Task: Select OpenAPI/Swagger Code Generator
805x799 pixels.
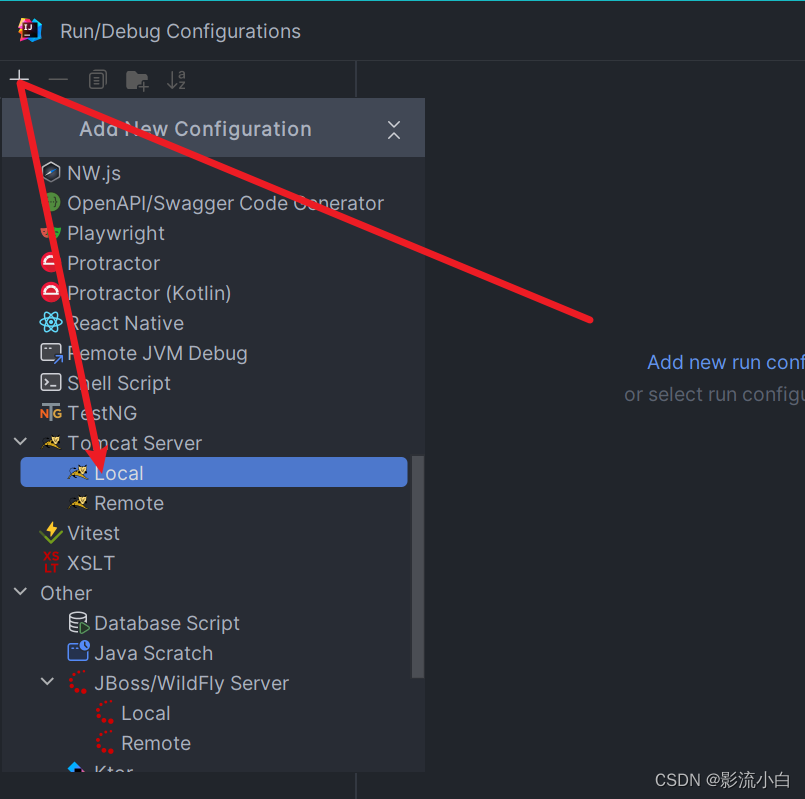Action: (x=225, y=202)
